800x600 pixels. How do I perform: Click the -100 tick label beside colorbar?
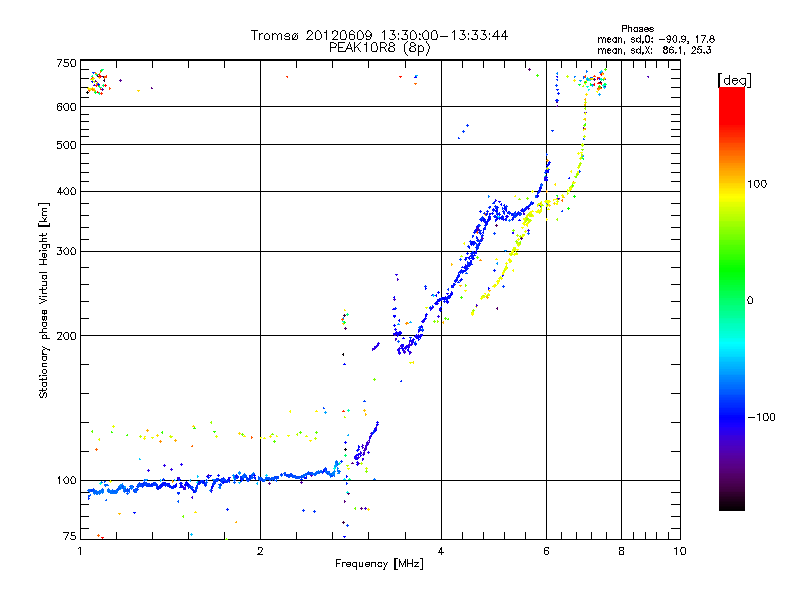pos(764,417)
